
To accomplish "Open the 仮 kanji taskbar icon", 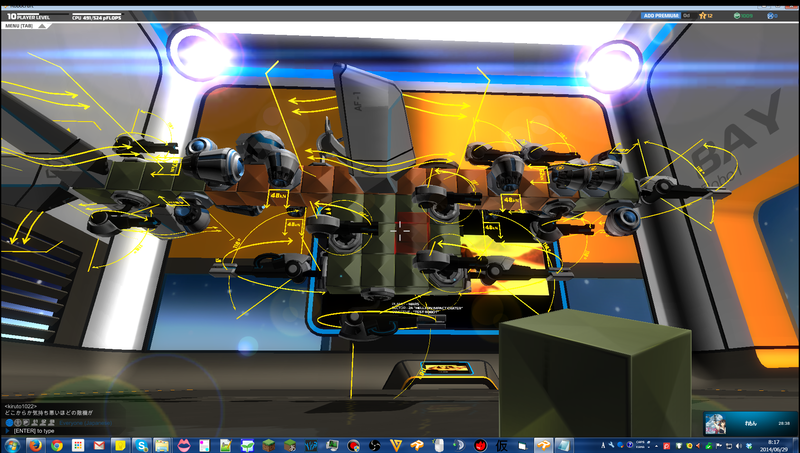I will [502, 445].
